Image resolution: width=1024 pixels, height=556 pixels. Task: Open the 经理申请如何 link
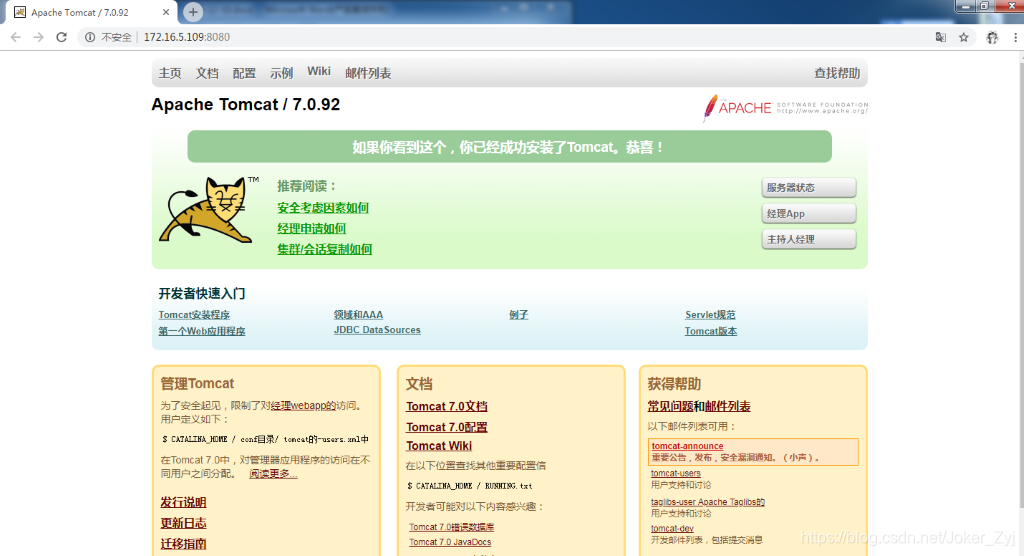(x=312, y=229)
